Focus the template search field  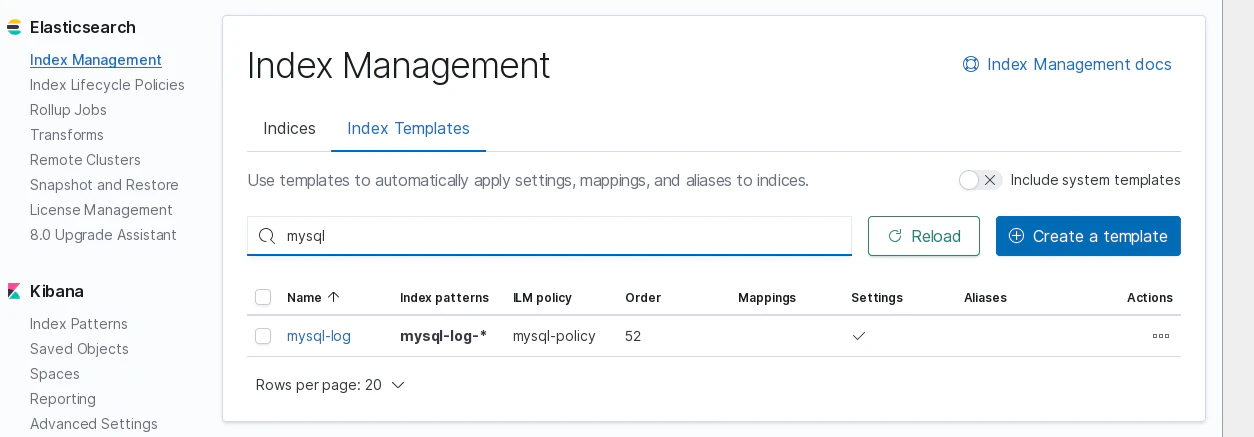click(x=549, y=236)
